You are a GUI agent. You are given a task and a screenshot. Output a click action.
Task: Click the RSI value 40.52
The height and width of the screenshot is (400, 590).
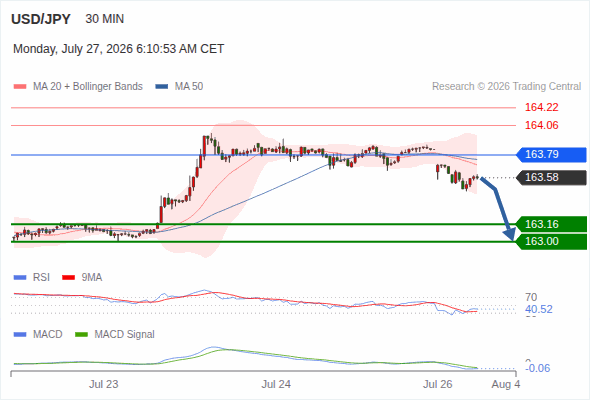539,309
